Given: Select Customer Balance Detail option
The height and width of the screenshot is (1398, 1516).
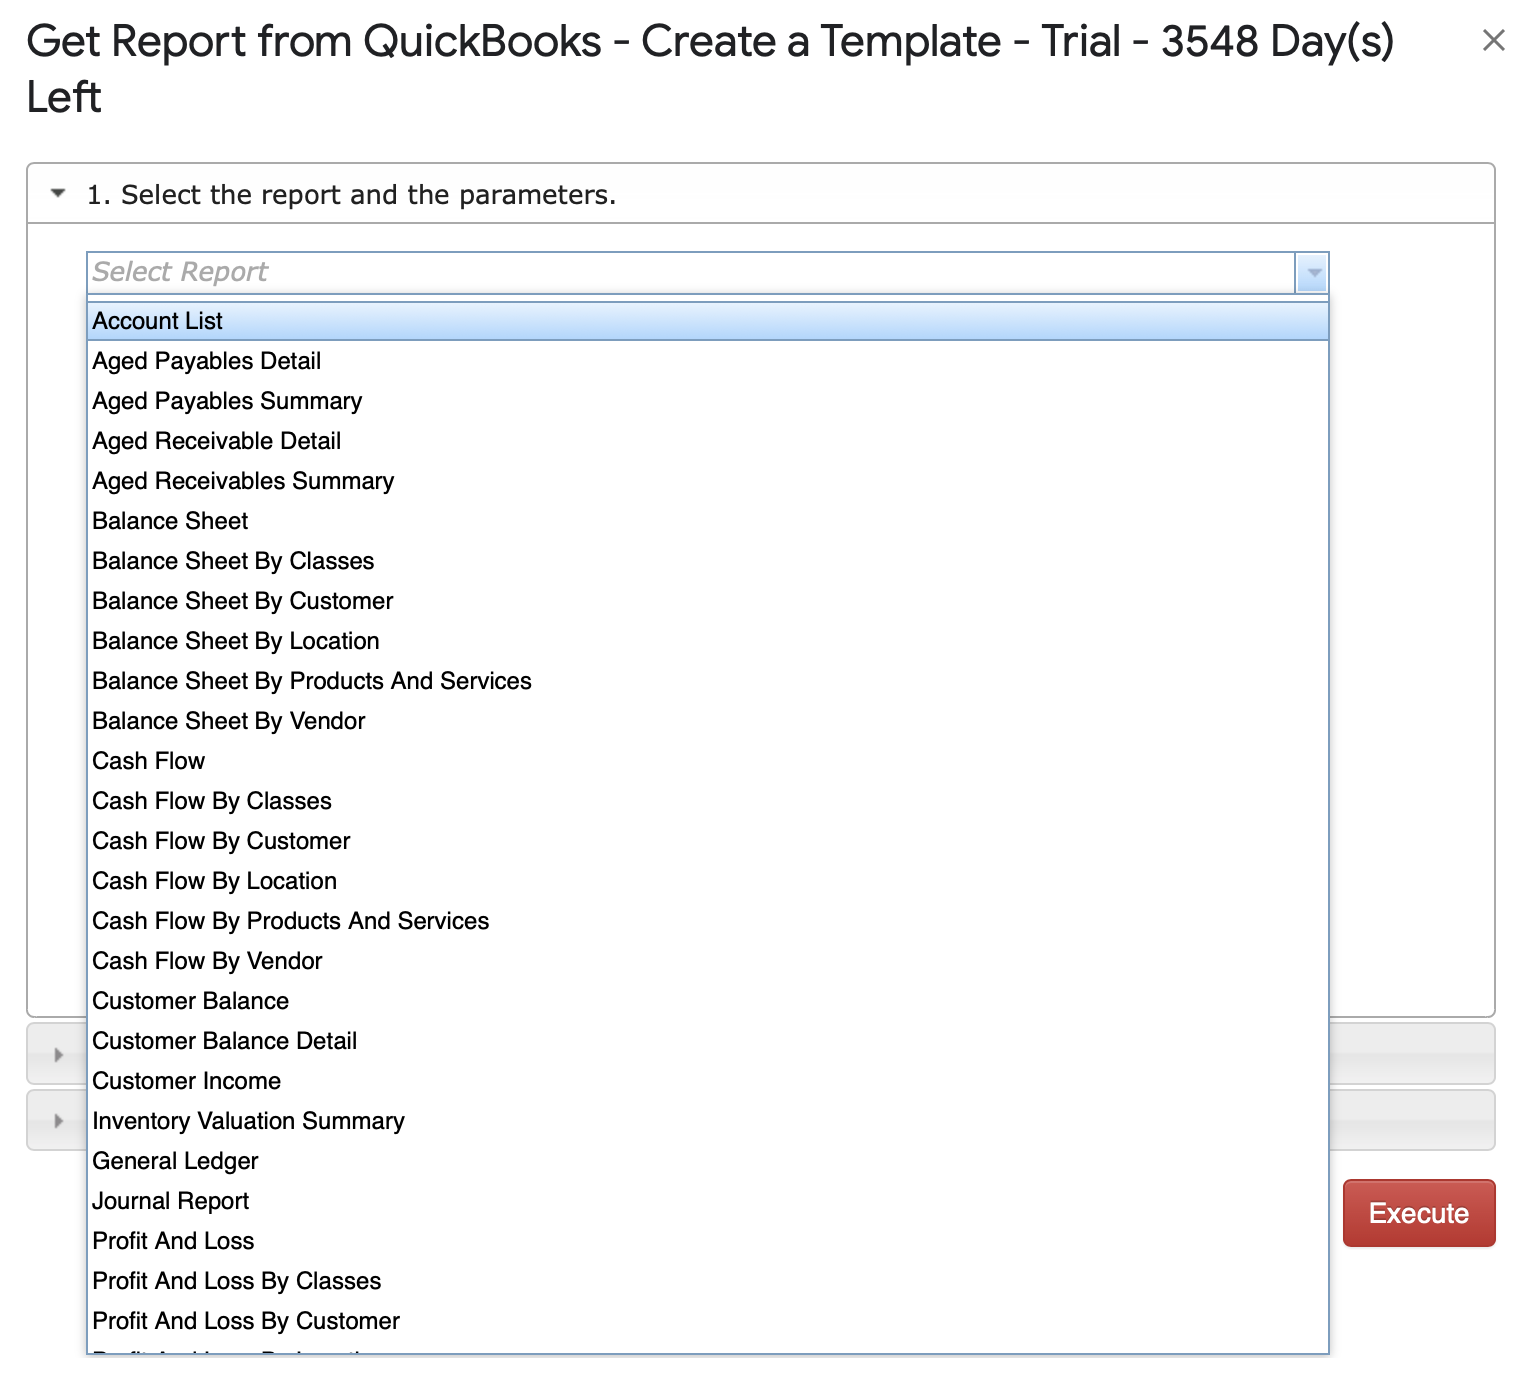Looking at the screenshot, I should 225,1041.
